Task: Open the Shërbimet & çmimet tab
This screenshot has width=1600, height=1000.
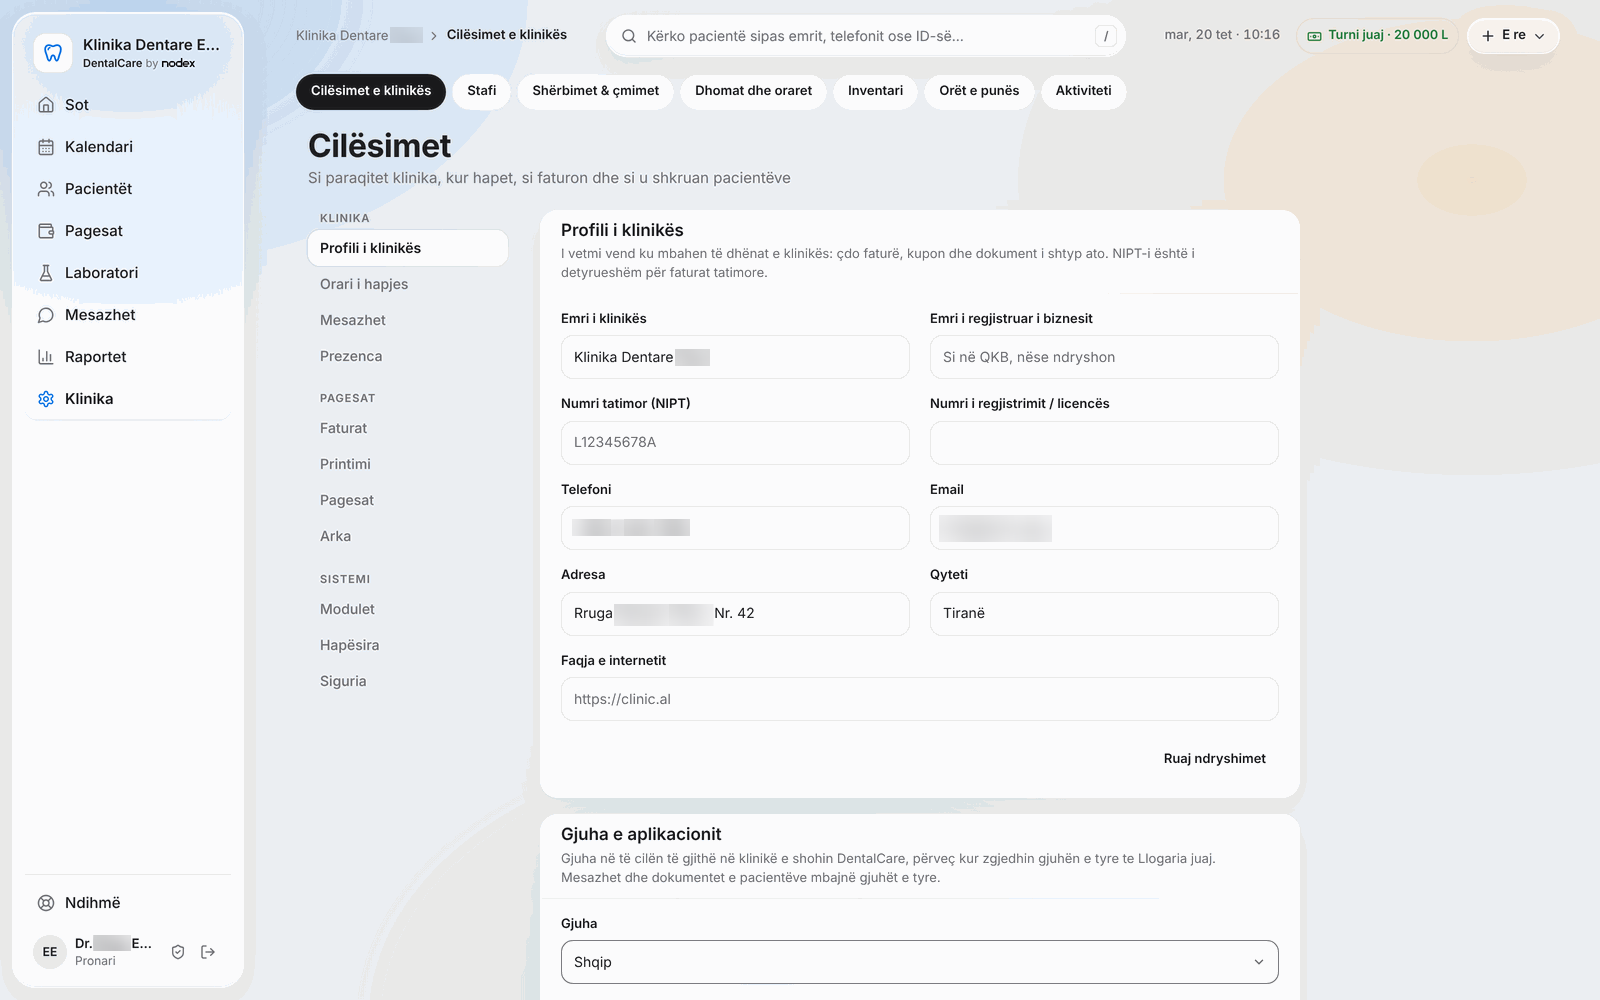Action: click(x=596, y=91)
